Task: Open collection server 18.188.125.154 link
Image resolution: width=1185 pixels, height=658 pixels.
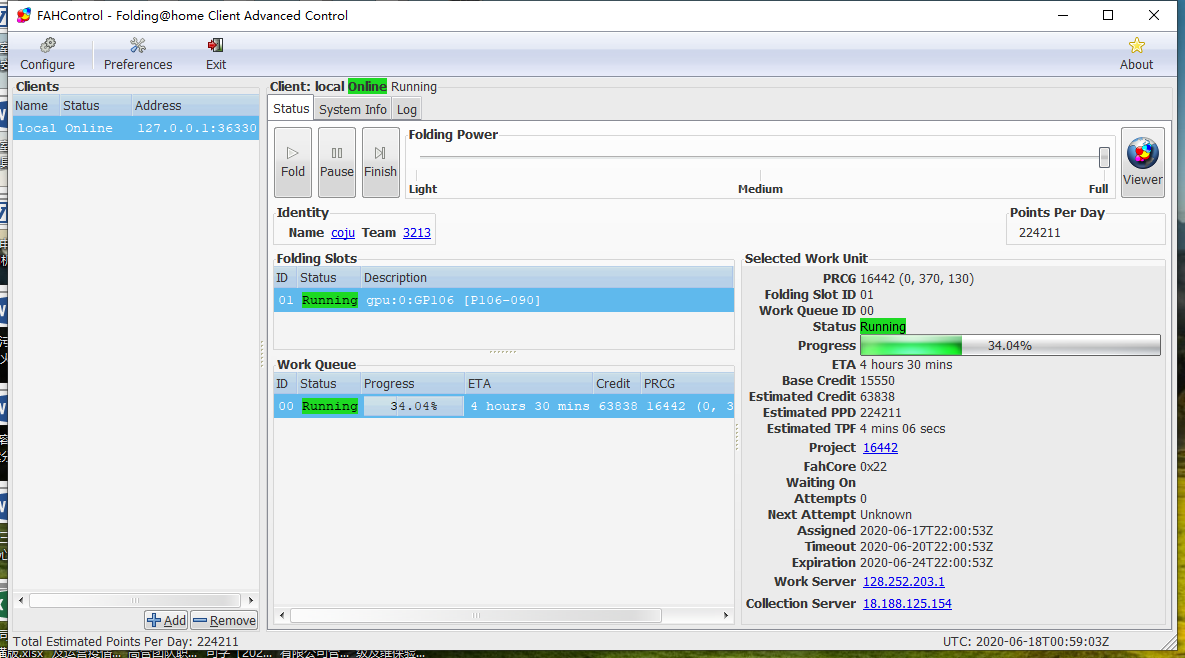Action: coord(907,604)
